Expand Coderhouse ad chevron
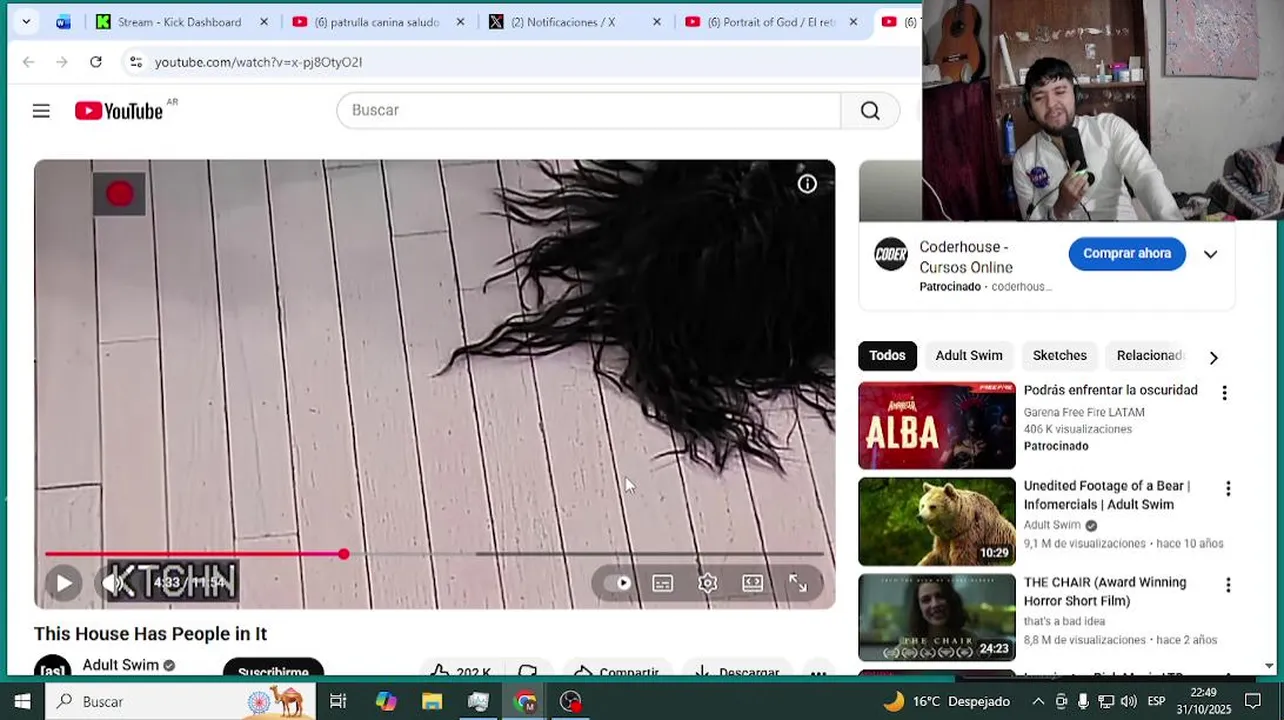 coord(1210,254)
